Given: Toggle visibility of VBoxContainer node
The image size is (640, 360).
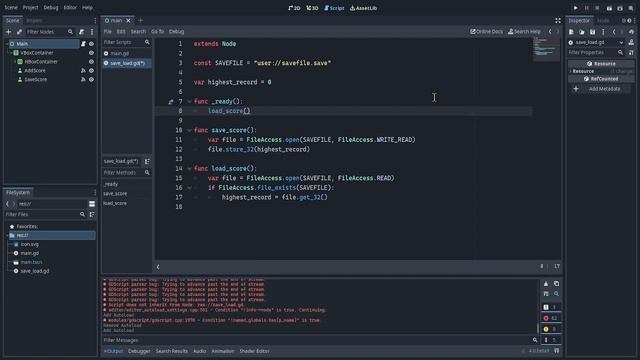Looking at the screenshot, I should pos(91,53).
